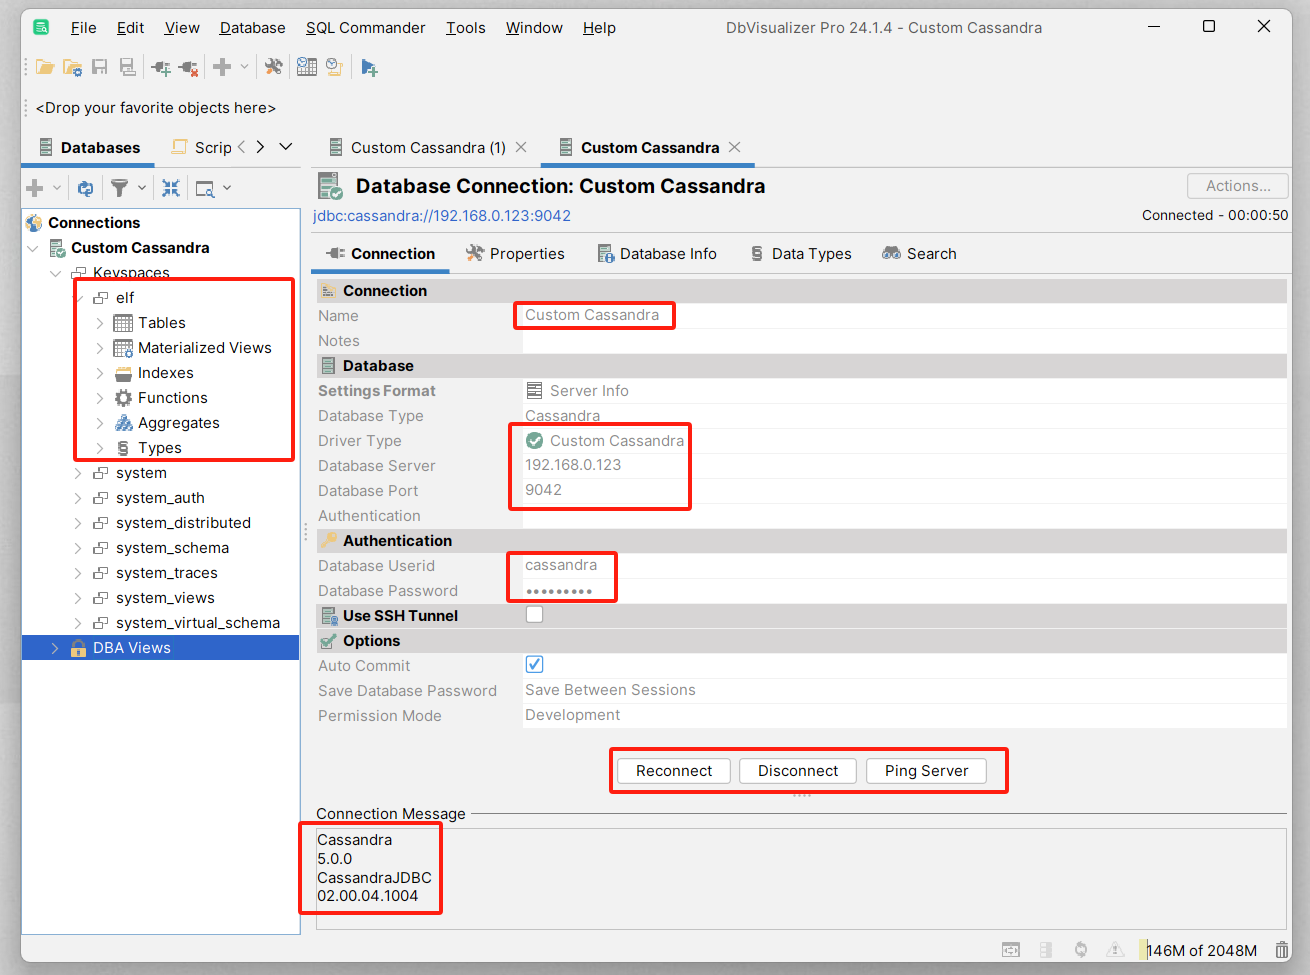Expand the DBA Views node
Viewport: 1310px width, 975px height.
click(55, 648)
